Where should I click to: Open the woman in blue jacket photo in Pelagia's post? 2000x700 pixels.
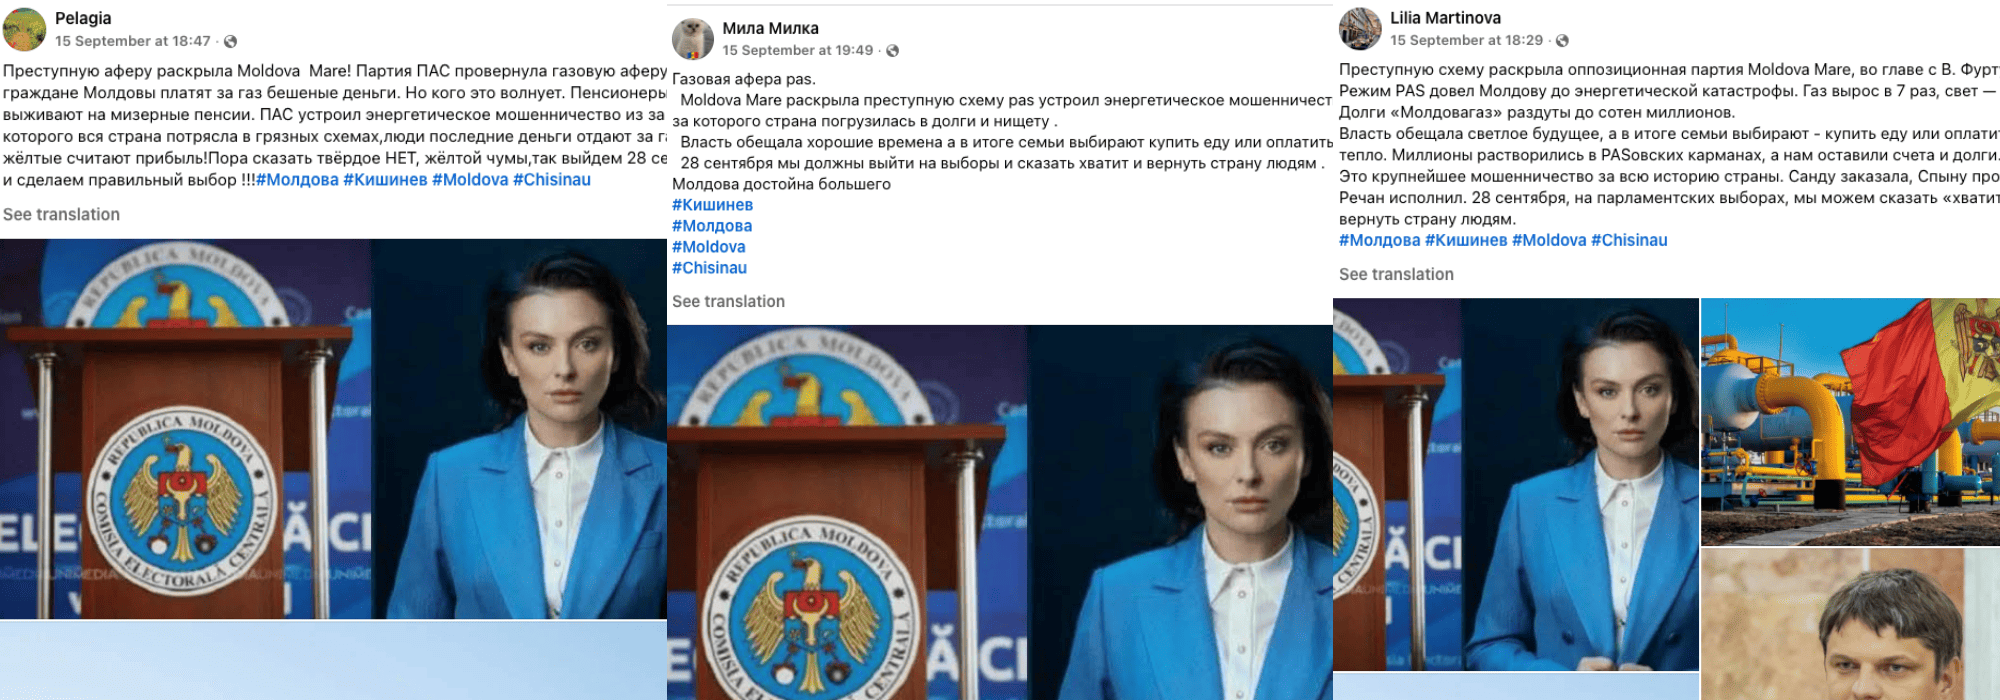pos(333,429)
